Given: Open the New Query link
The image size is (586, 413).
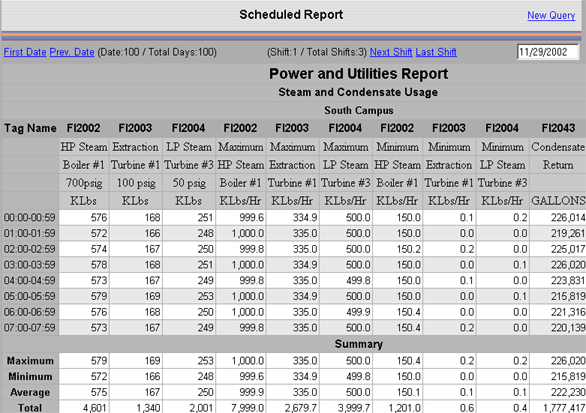Looking at the screenshot, I should coord(551,15).
